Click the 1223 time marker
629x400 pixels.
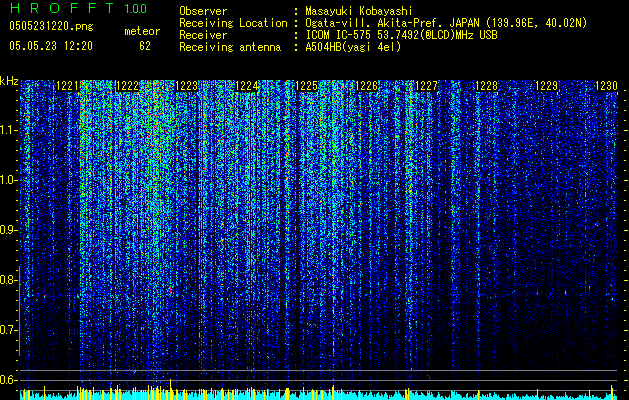click(x=187, y=86)
